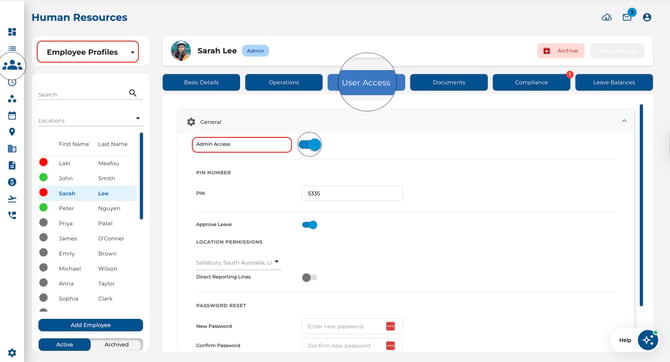
Task: Click the search magnifier icon
Action: click(132, 93)
